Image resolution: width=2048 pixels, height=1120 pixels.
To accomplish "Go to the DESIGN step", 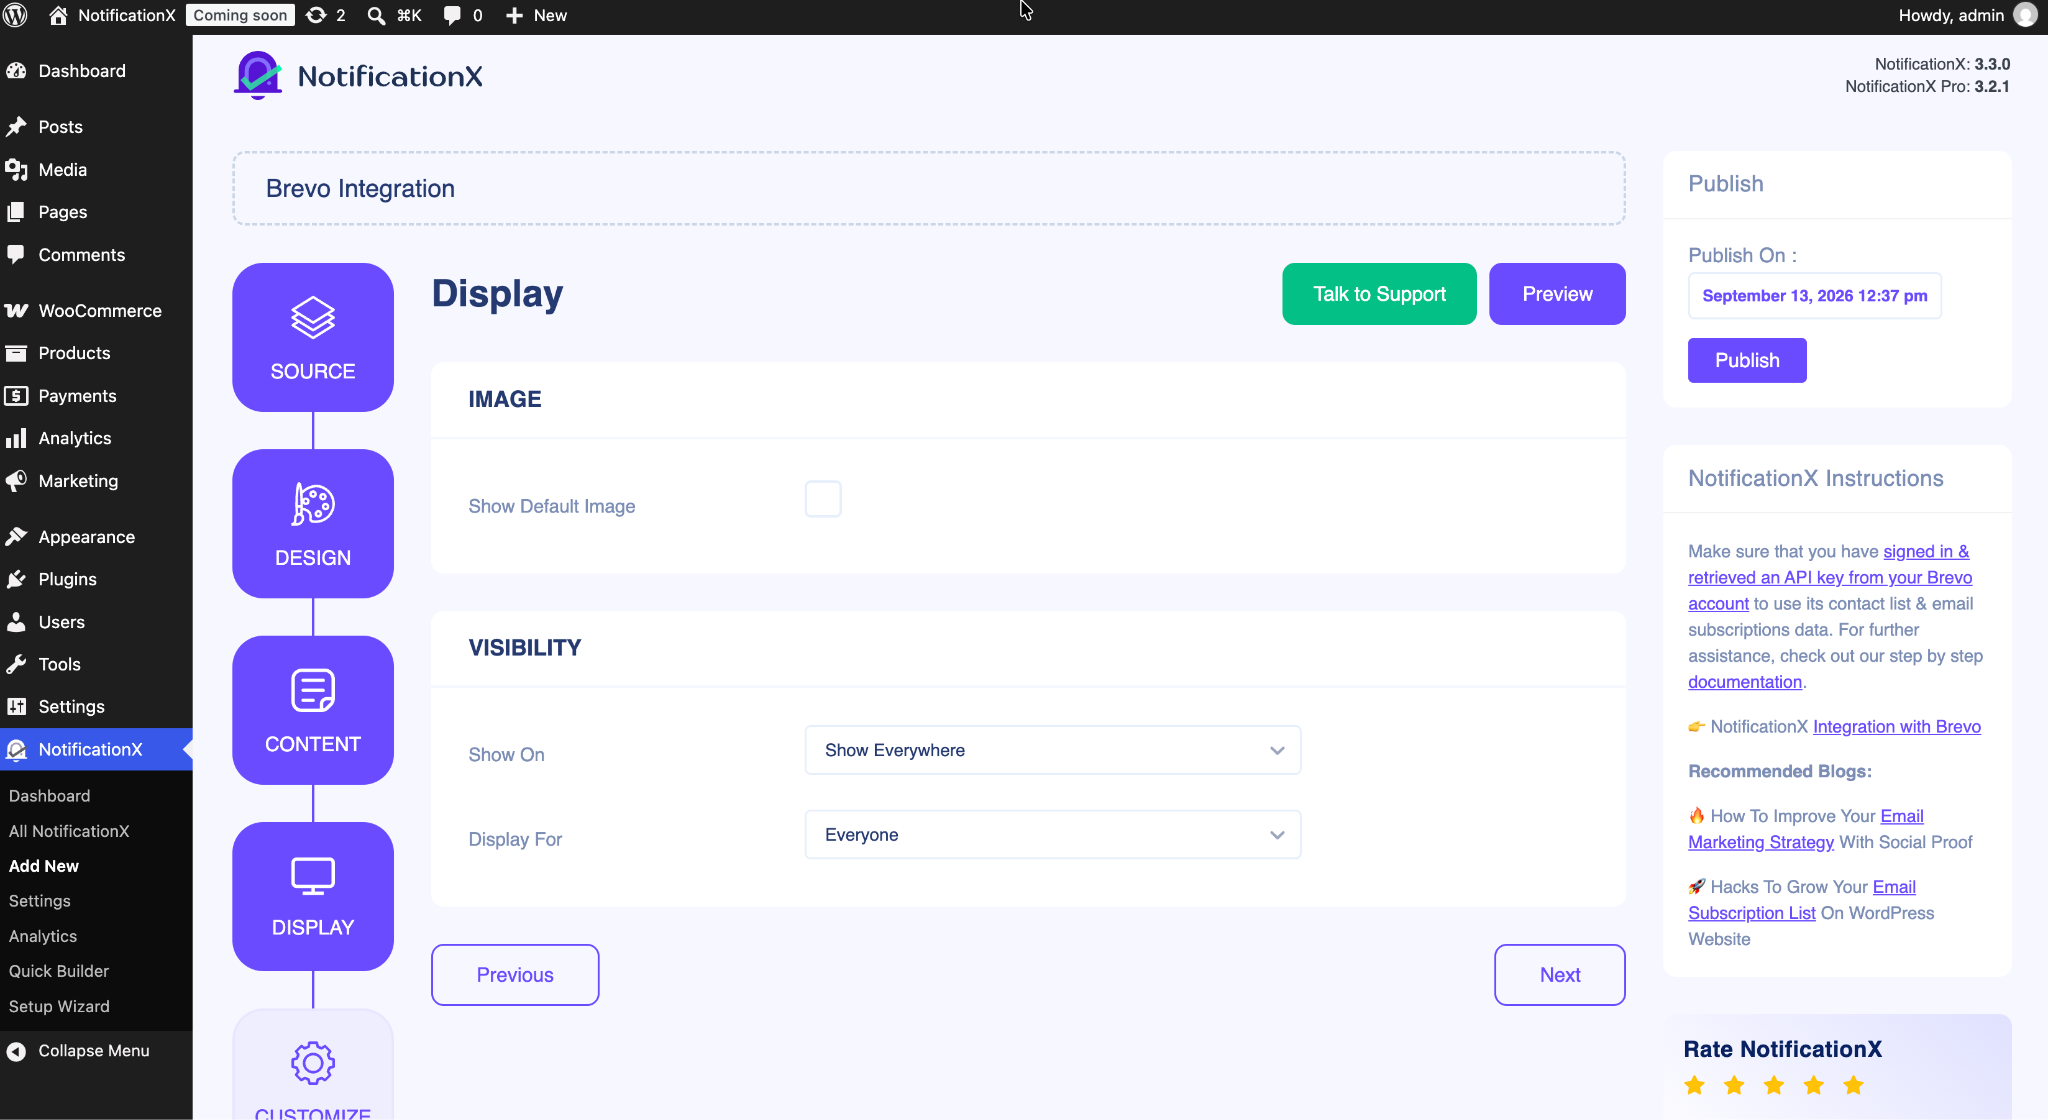I will tap(313, 523).
